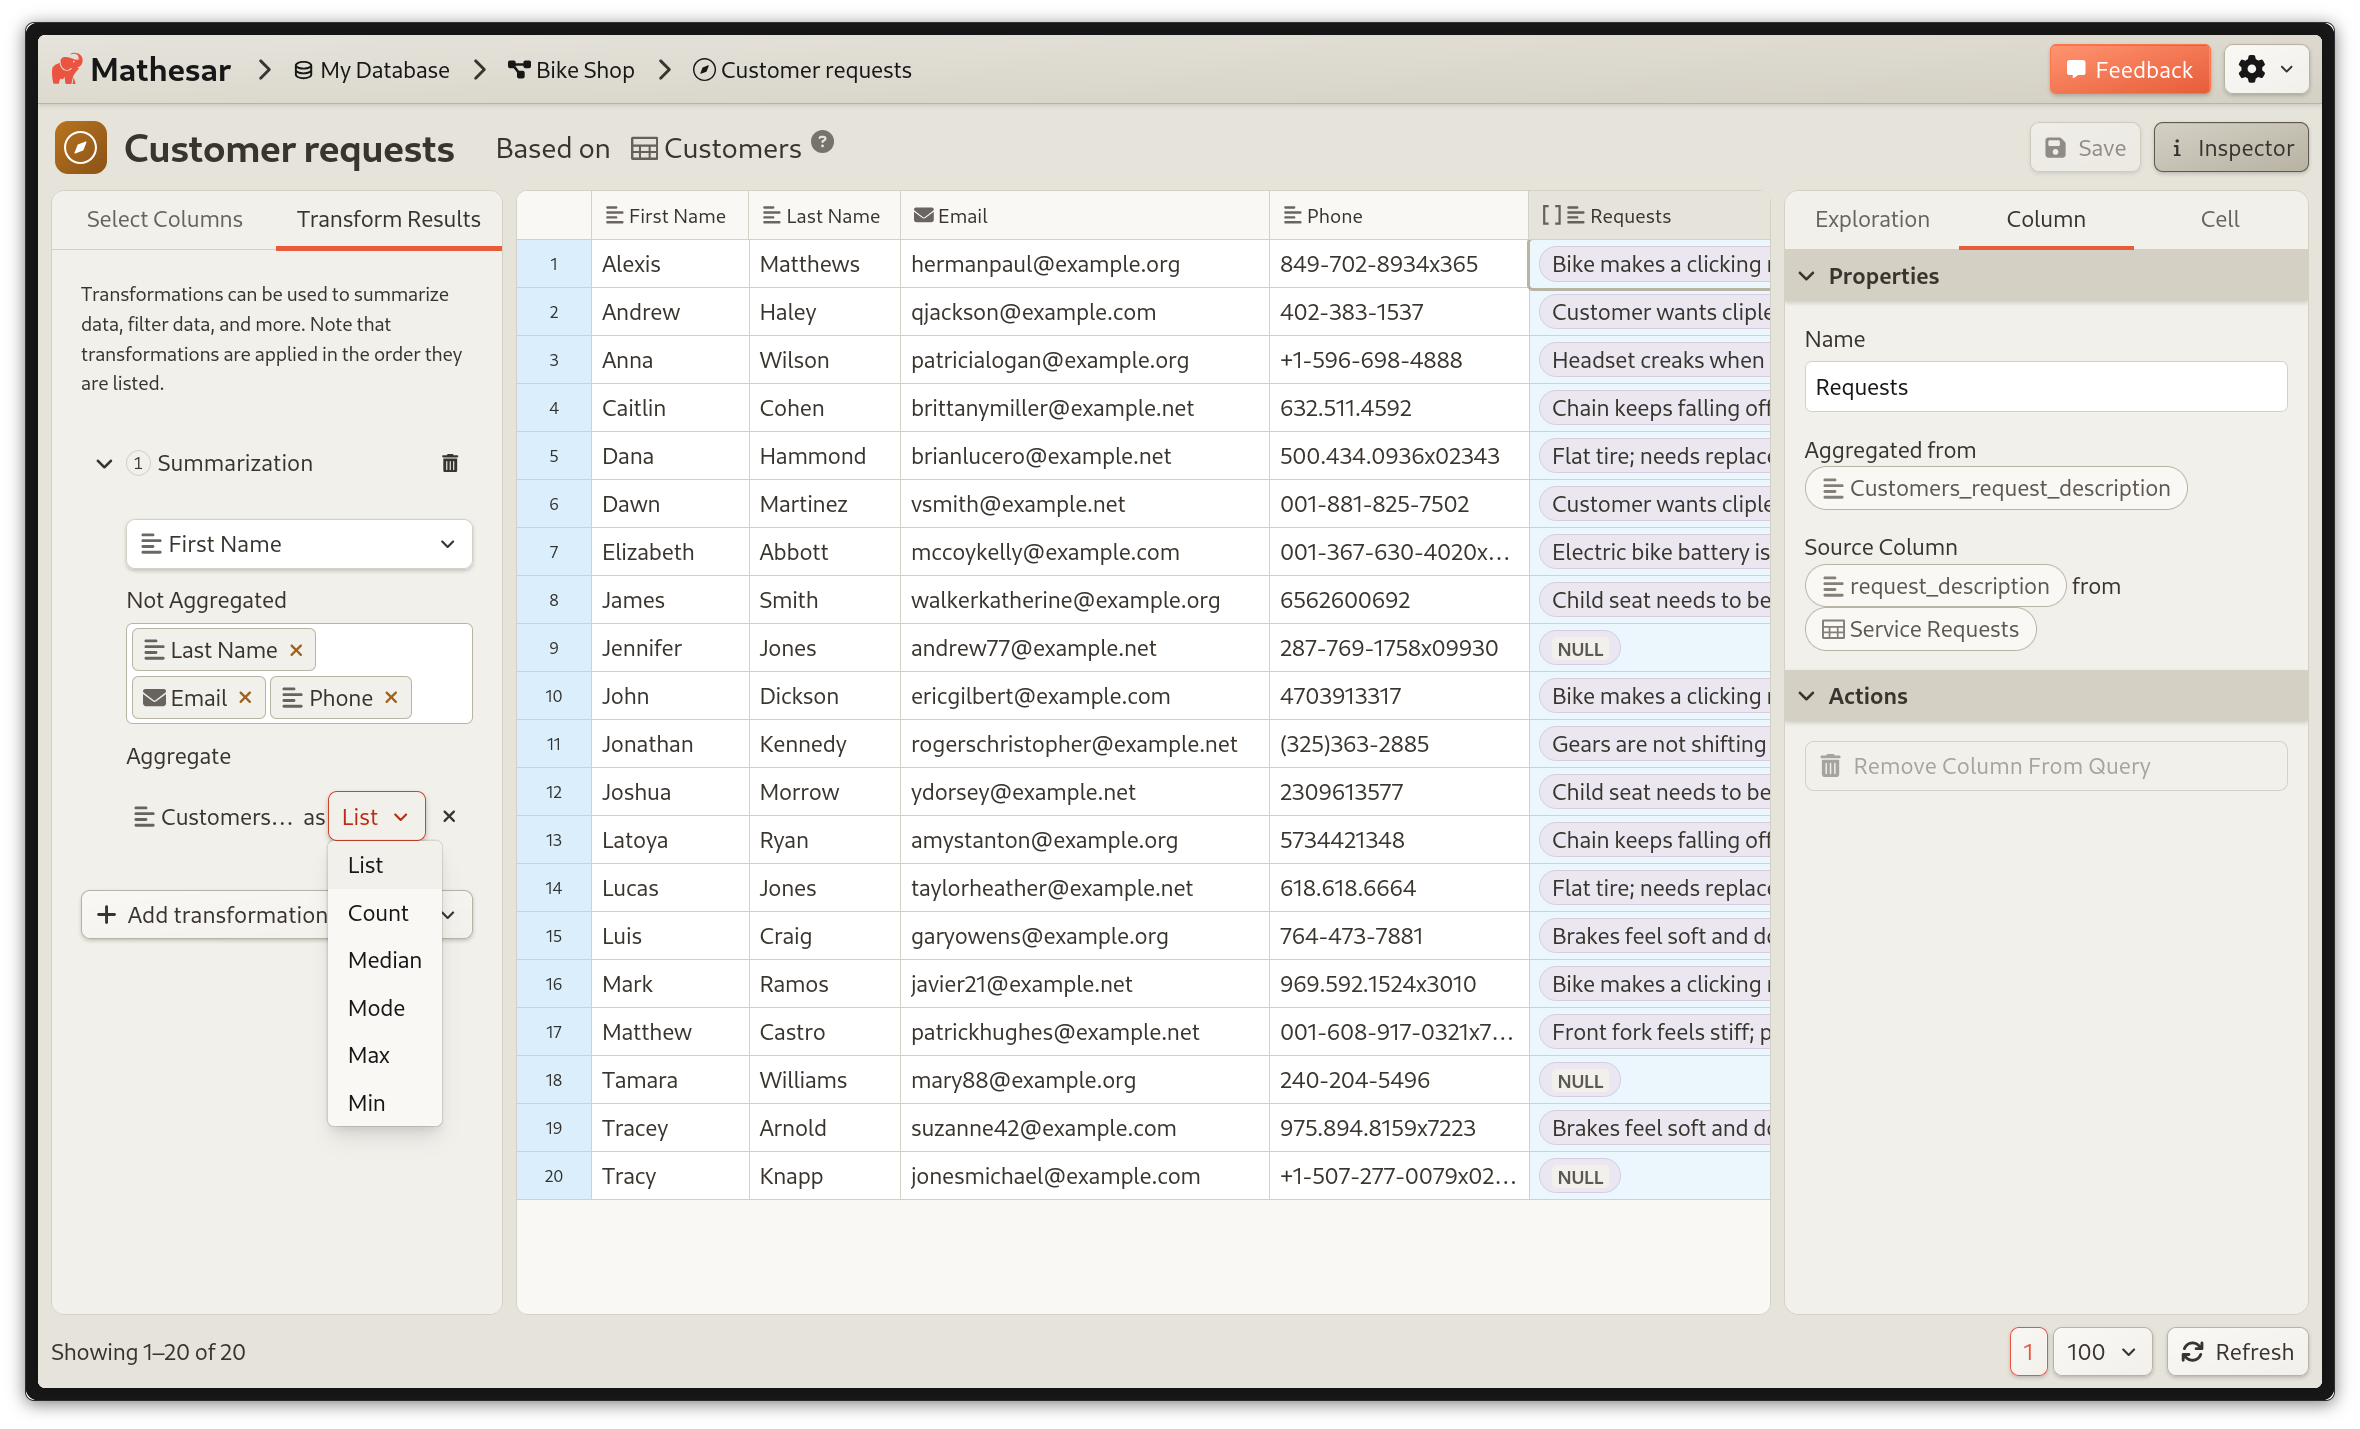Select row 10 header
The image size is (2360, 1429).
[554, 696]
